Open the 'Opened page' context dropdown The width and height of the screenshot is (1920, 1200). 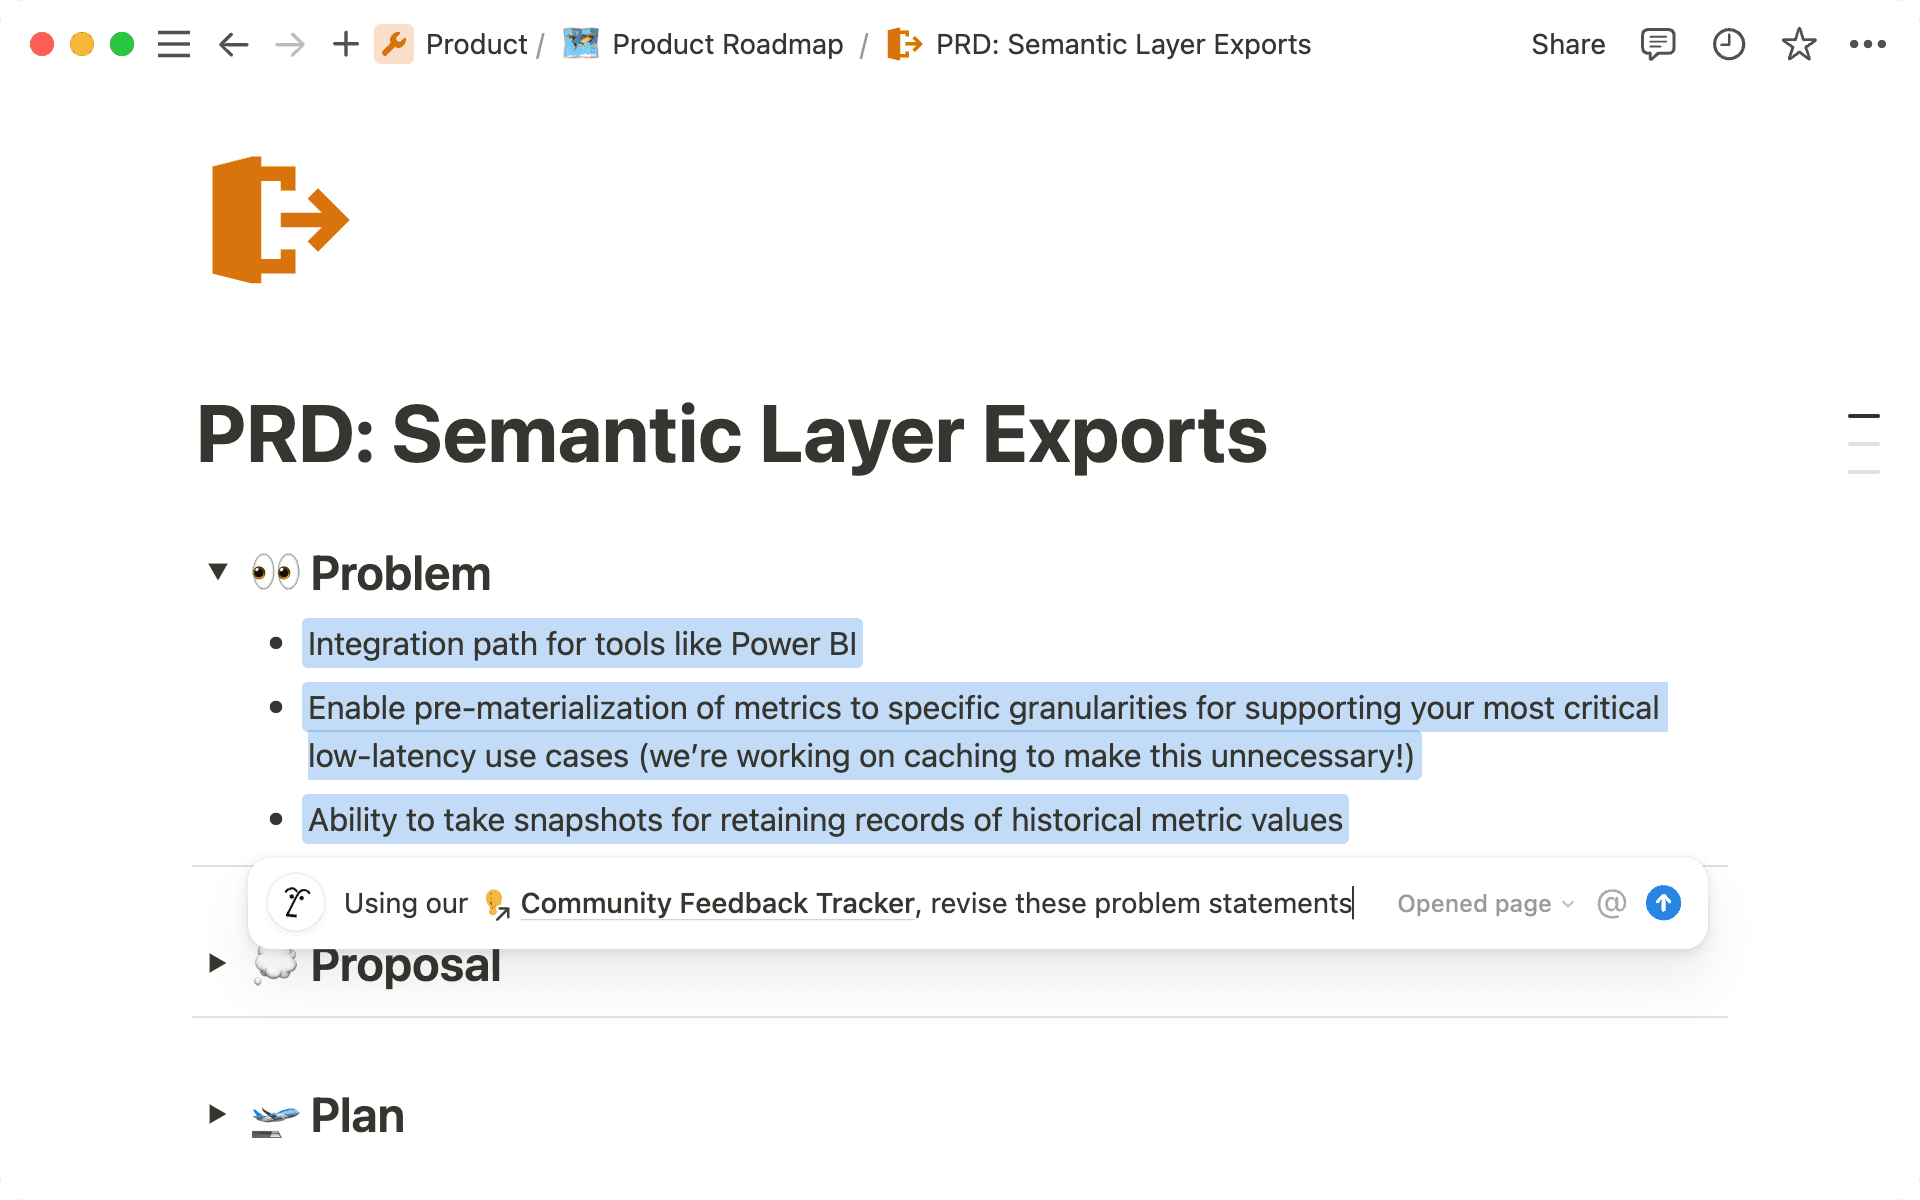point(1485,904)
